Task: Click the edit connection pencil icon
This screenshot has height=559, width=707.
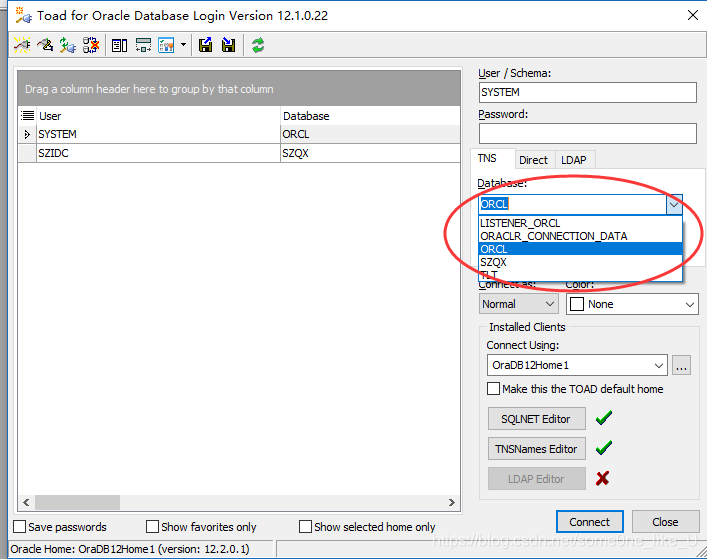Action: coord(45,45)
